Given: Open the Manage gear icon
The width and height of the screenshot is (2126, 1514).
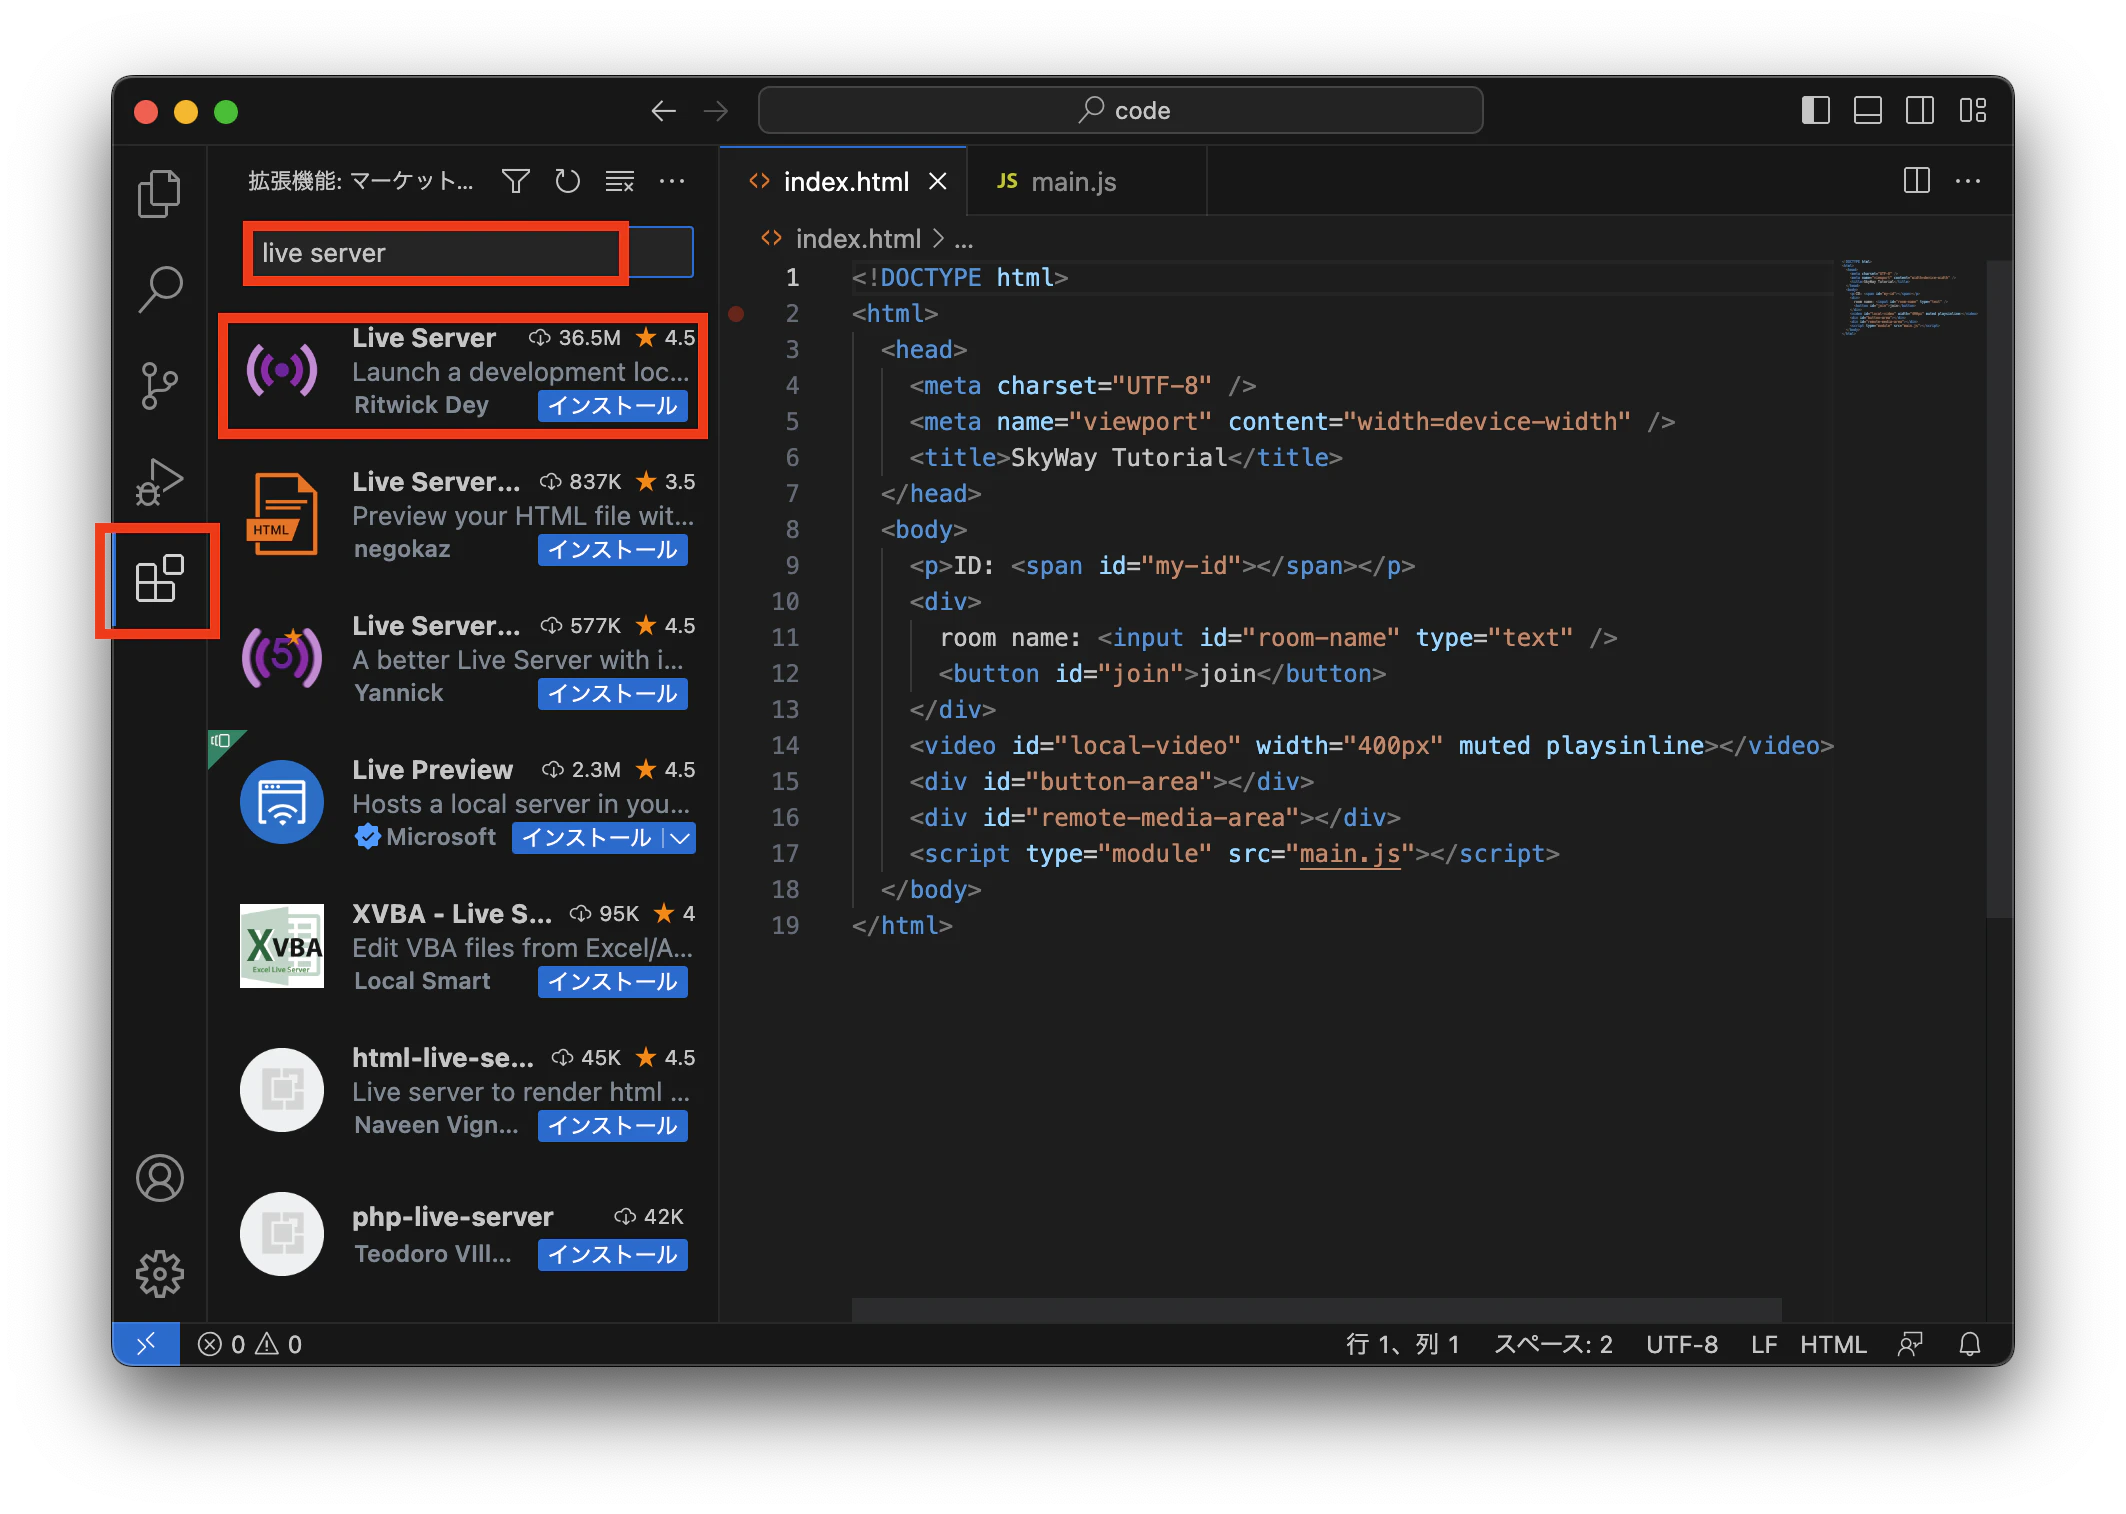Looking at the screenshot, I should pos(159,1274).
